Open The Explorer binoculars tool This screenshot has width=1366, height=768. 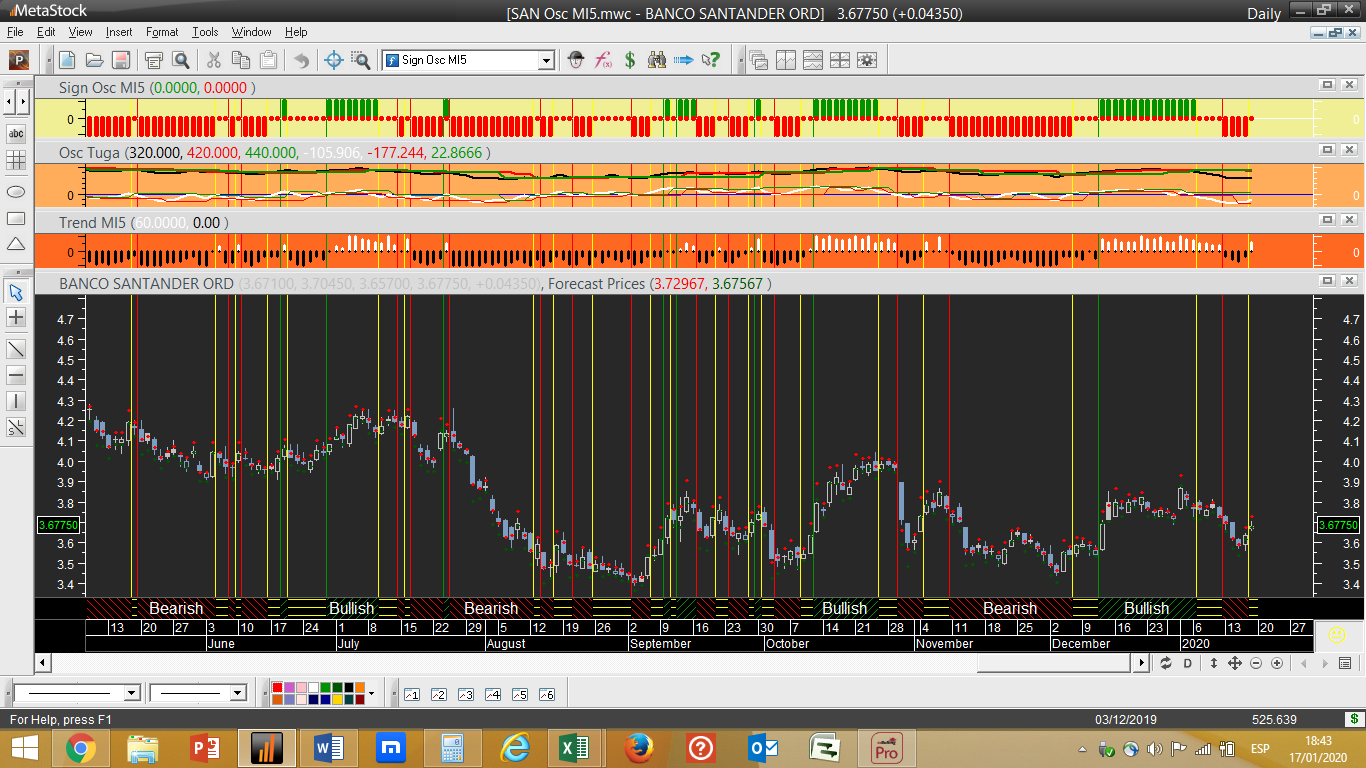[x=657, y=60]
